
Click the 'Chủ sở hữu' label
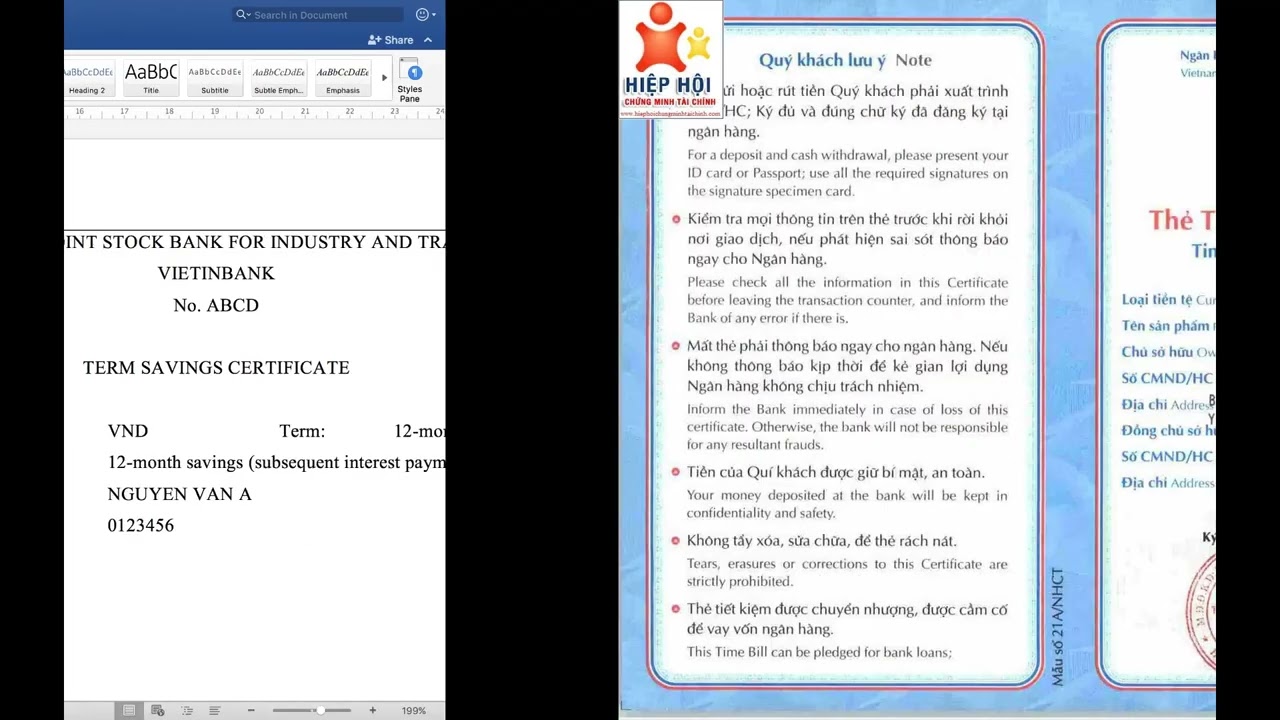click(1157, 351)
